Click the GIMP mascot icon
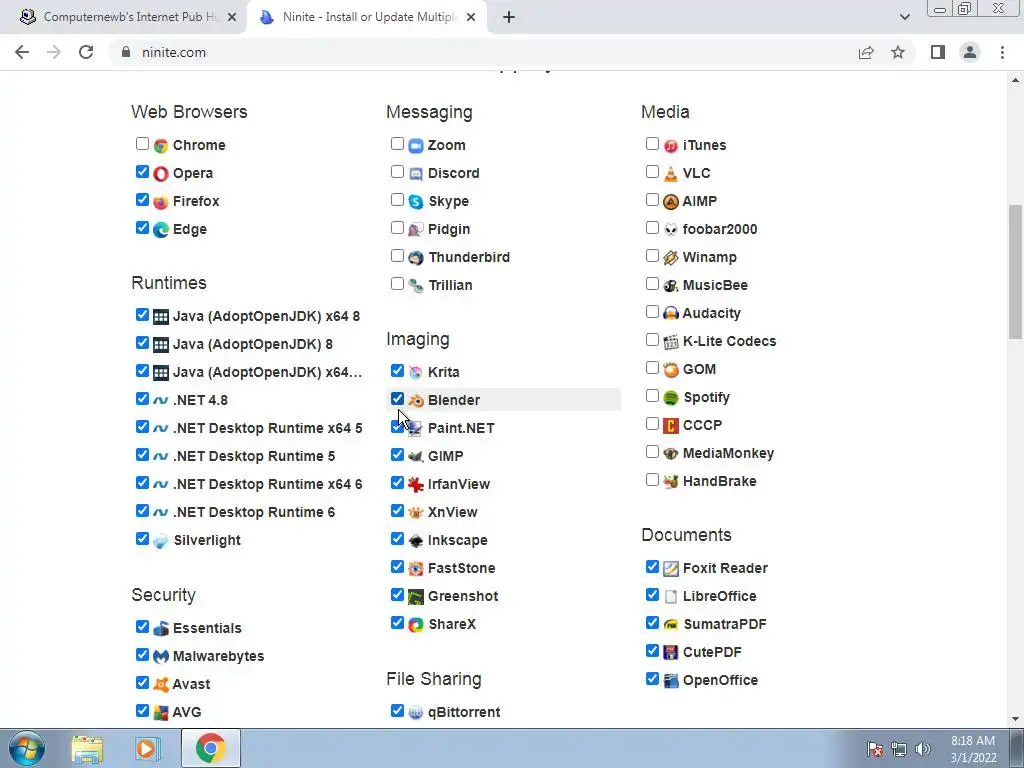Screen dimensions: 1024x768 coord(416,456)
